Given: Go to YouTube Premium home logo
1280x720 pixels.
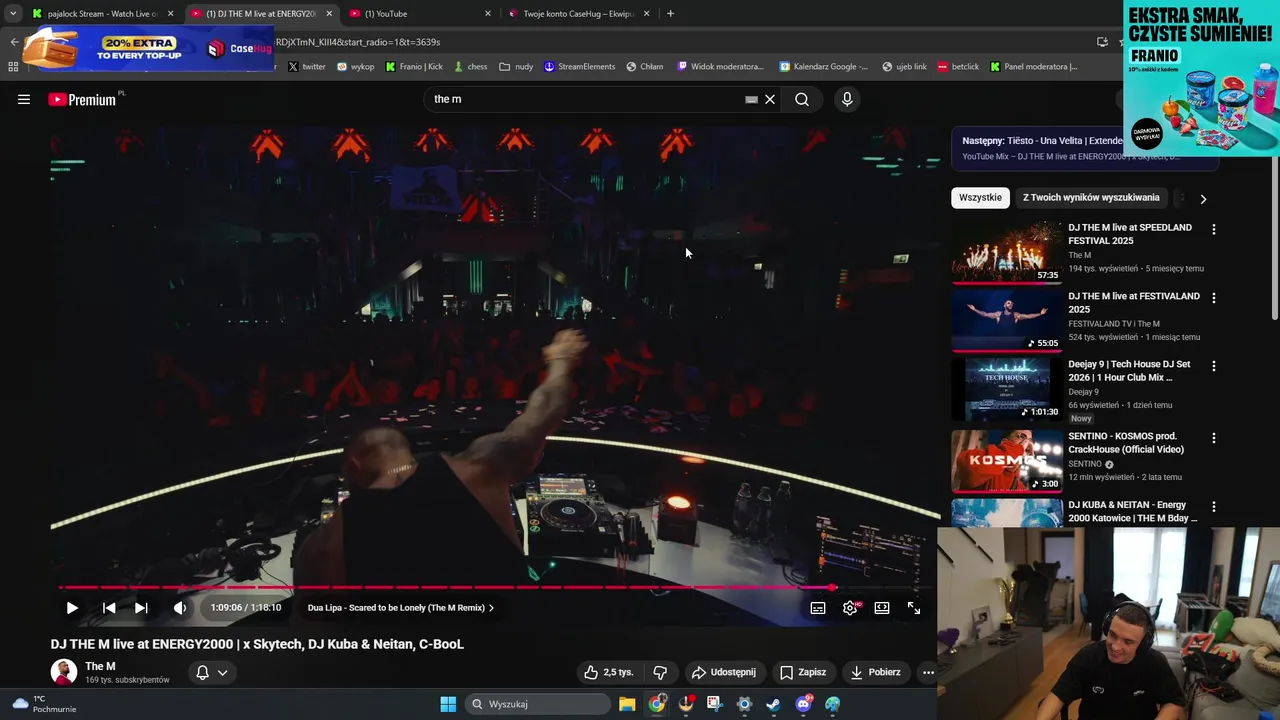Looking at the screenshot, I should pos(82,99).
